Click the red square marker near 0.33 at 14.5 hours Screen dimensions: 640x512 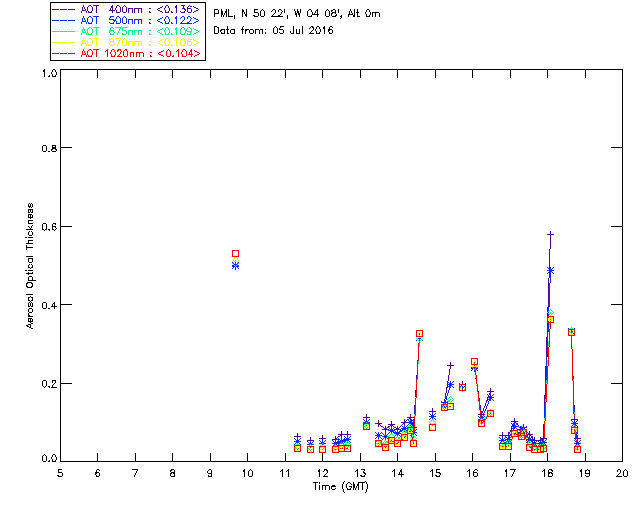(419, 334)
